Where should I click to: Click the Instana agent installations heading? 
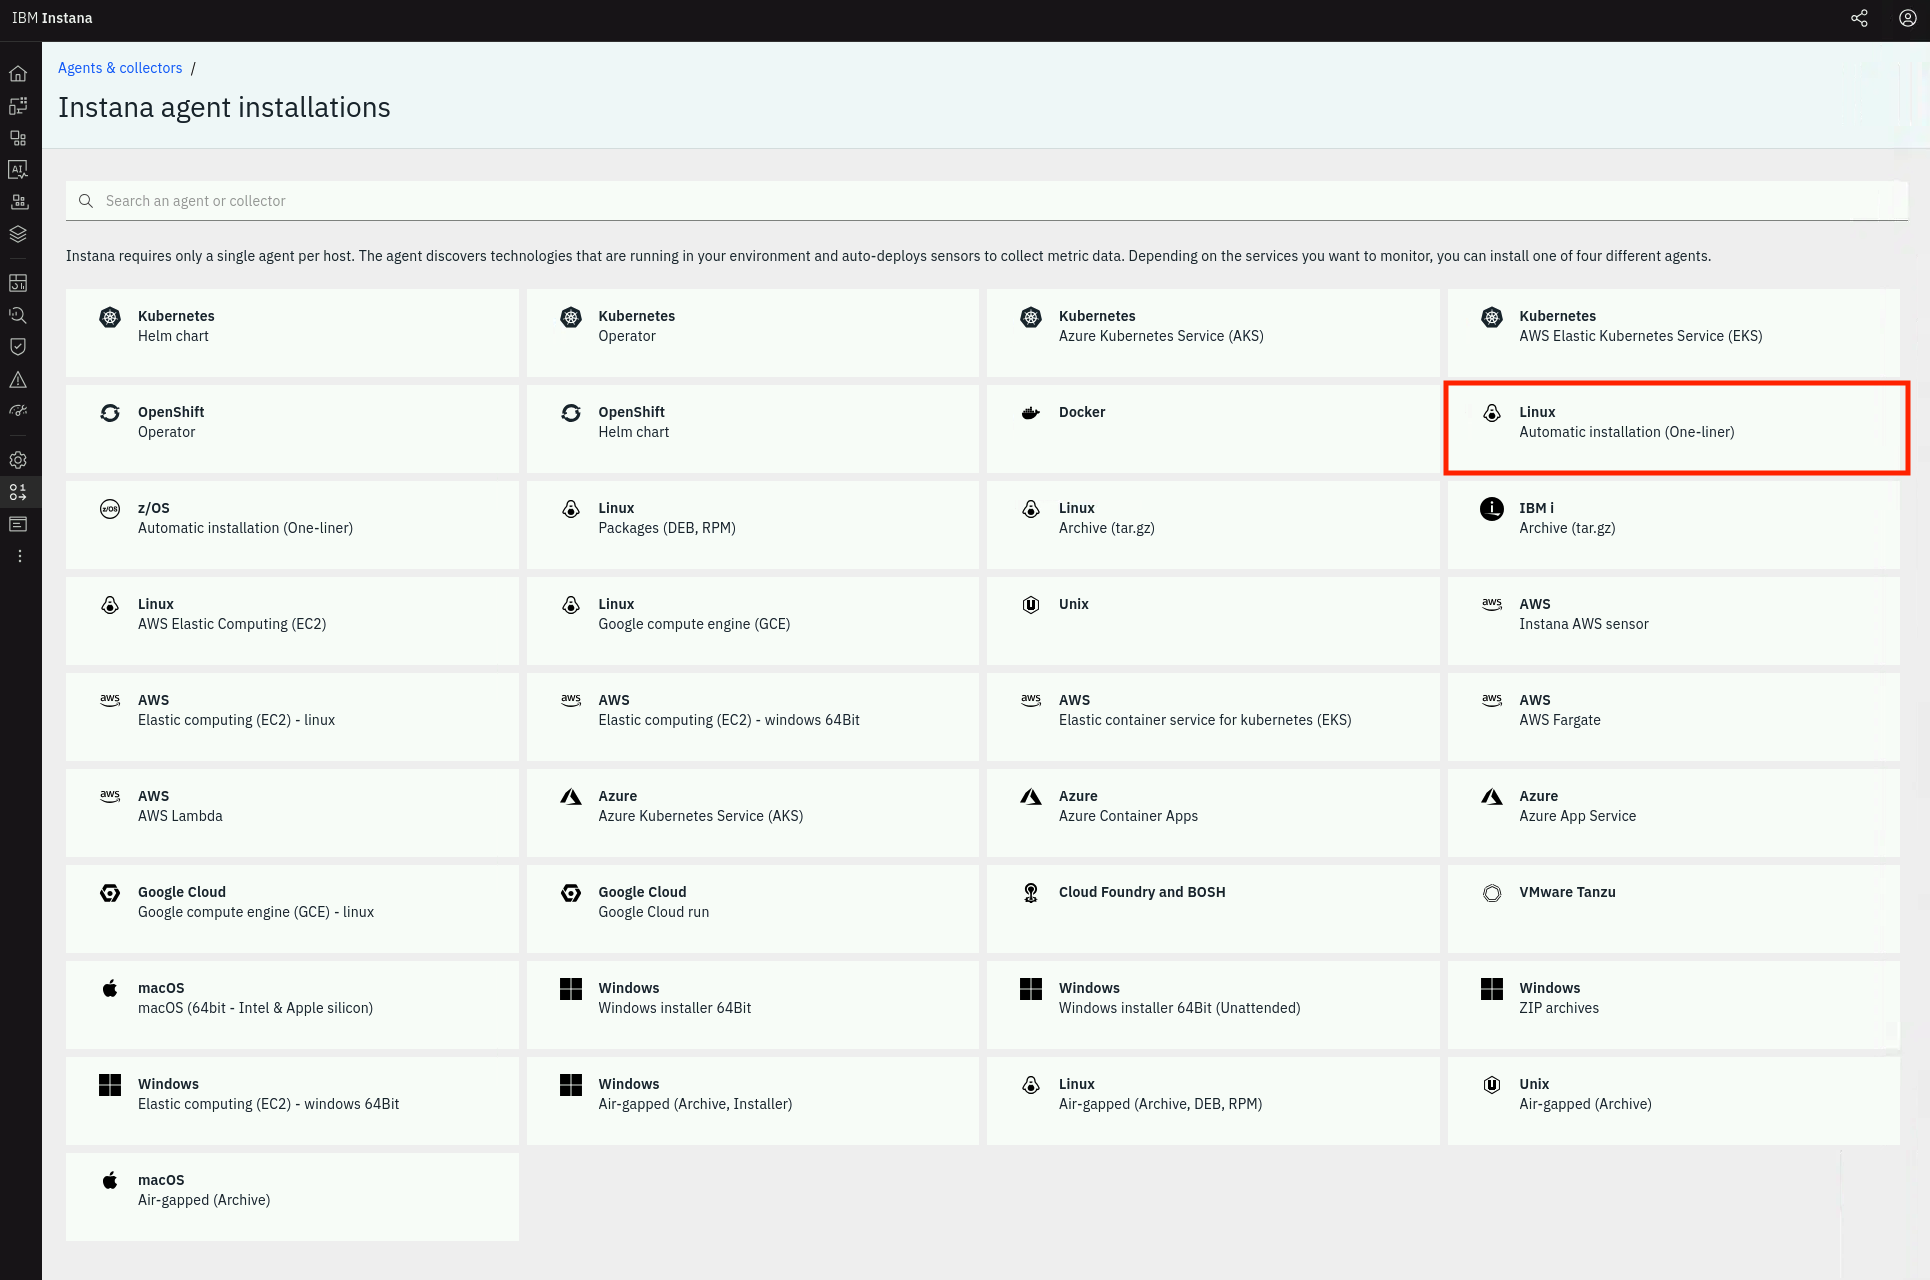(x=224, y=107)
